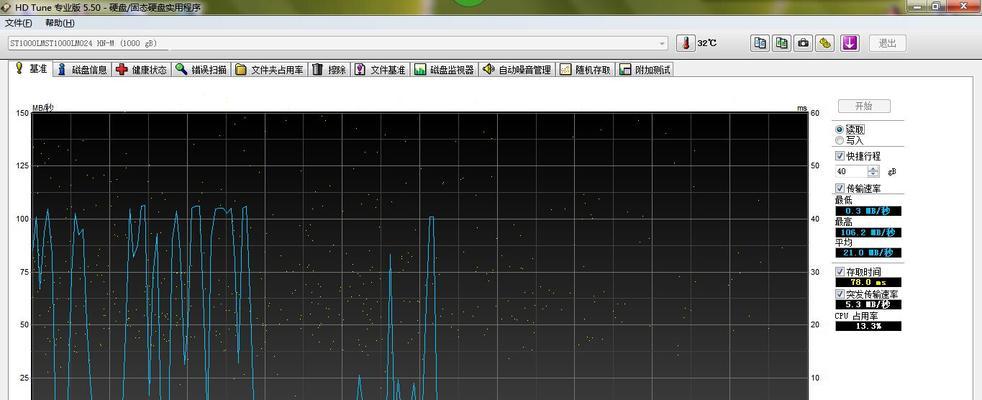Screen dimensions: 982x400
Task: Click the 最高 label
Action: pyautogui.click(x=844, y=221)
